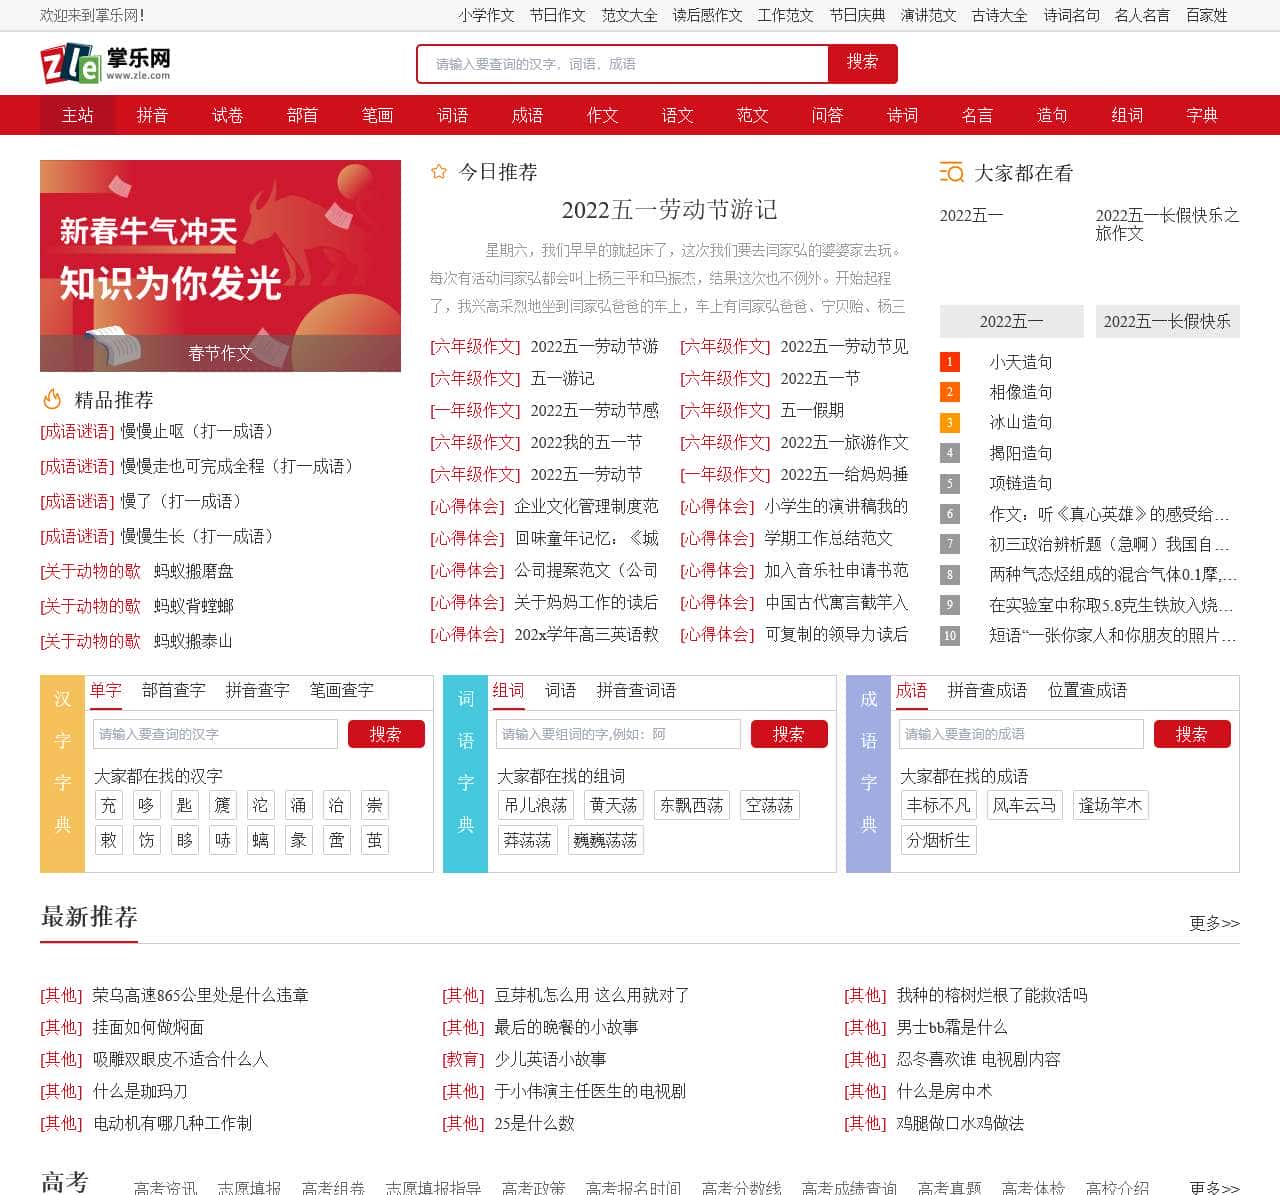Open 成语 in the red navigation bar
This screenshot has height=1195, width=1280.
pyautogui.click(x=527, y=115)
